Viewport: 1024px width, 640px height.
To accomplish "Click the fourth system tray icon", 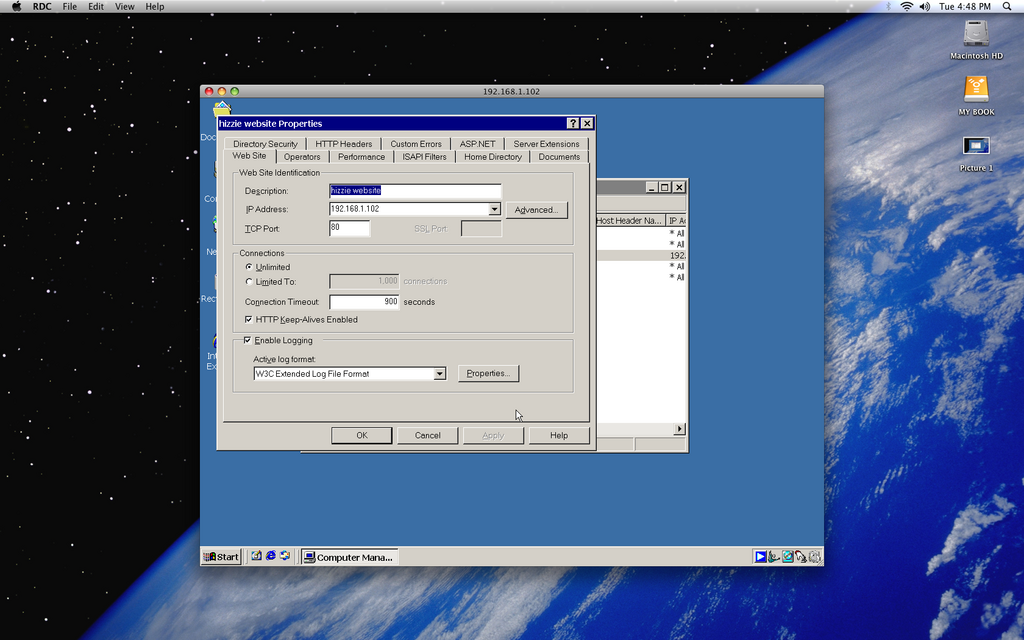I will tap(801, 557).
